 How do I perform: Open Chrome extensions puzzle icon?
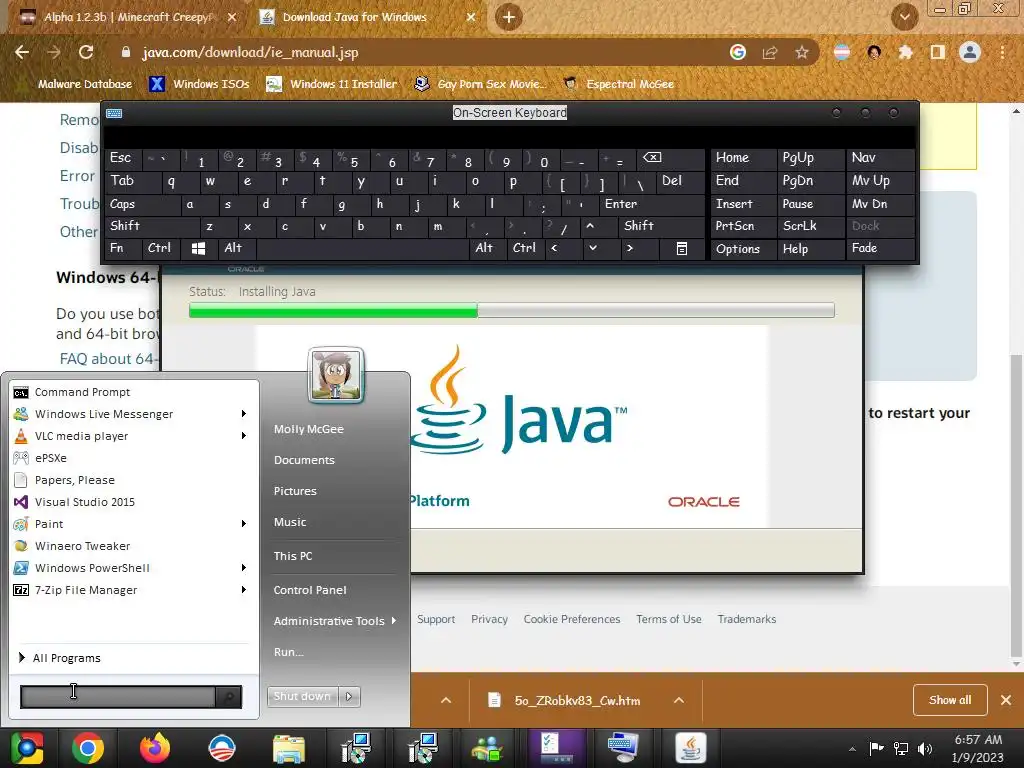(x=905, y=52)
